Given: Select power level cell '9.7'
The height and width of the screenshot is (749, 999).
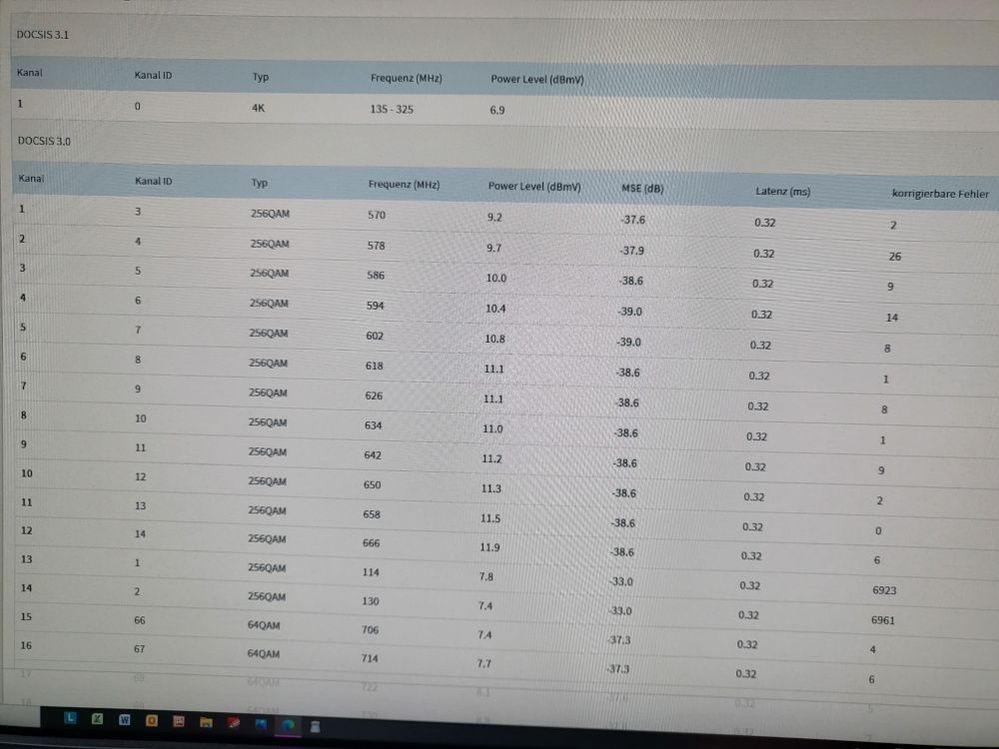Looking at the screenshot, I should point(494,248).
